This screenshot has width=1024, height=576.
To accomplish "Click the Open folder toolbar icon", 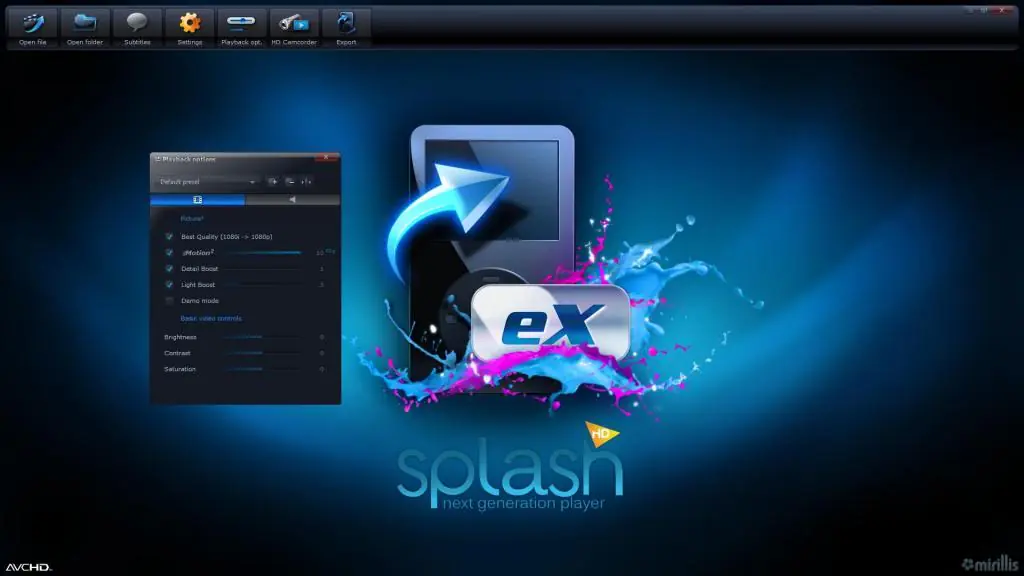I will (85, 27).
